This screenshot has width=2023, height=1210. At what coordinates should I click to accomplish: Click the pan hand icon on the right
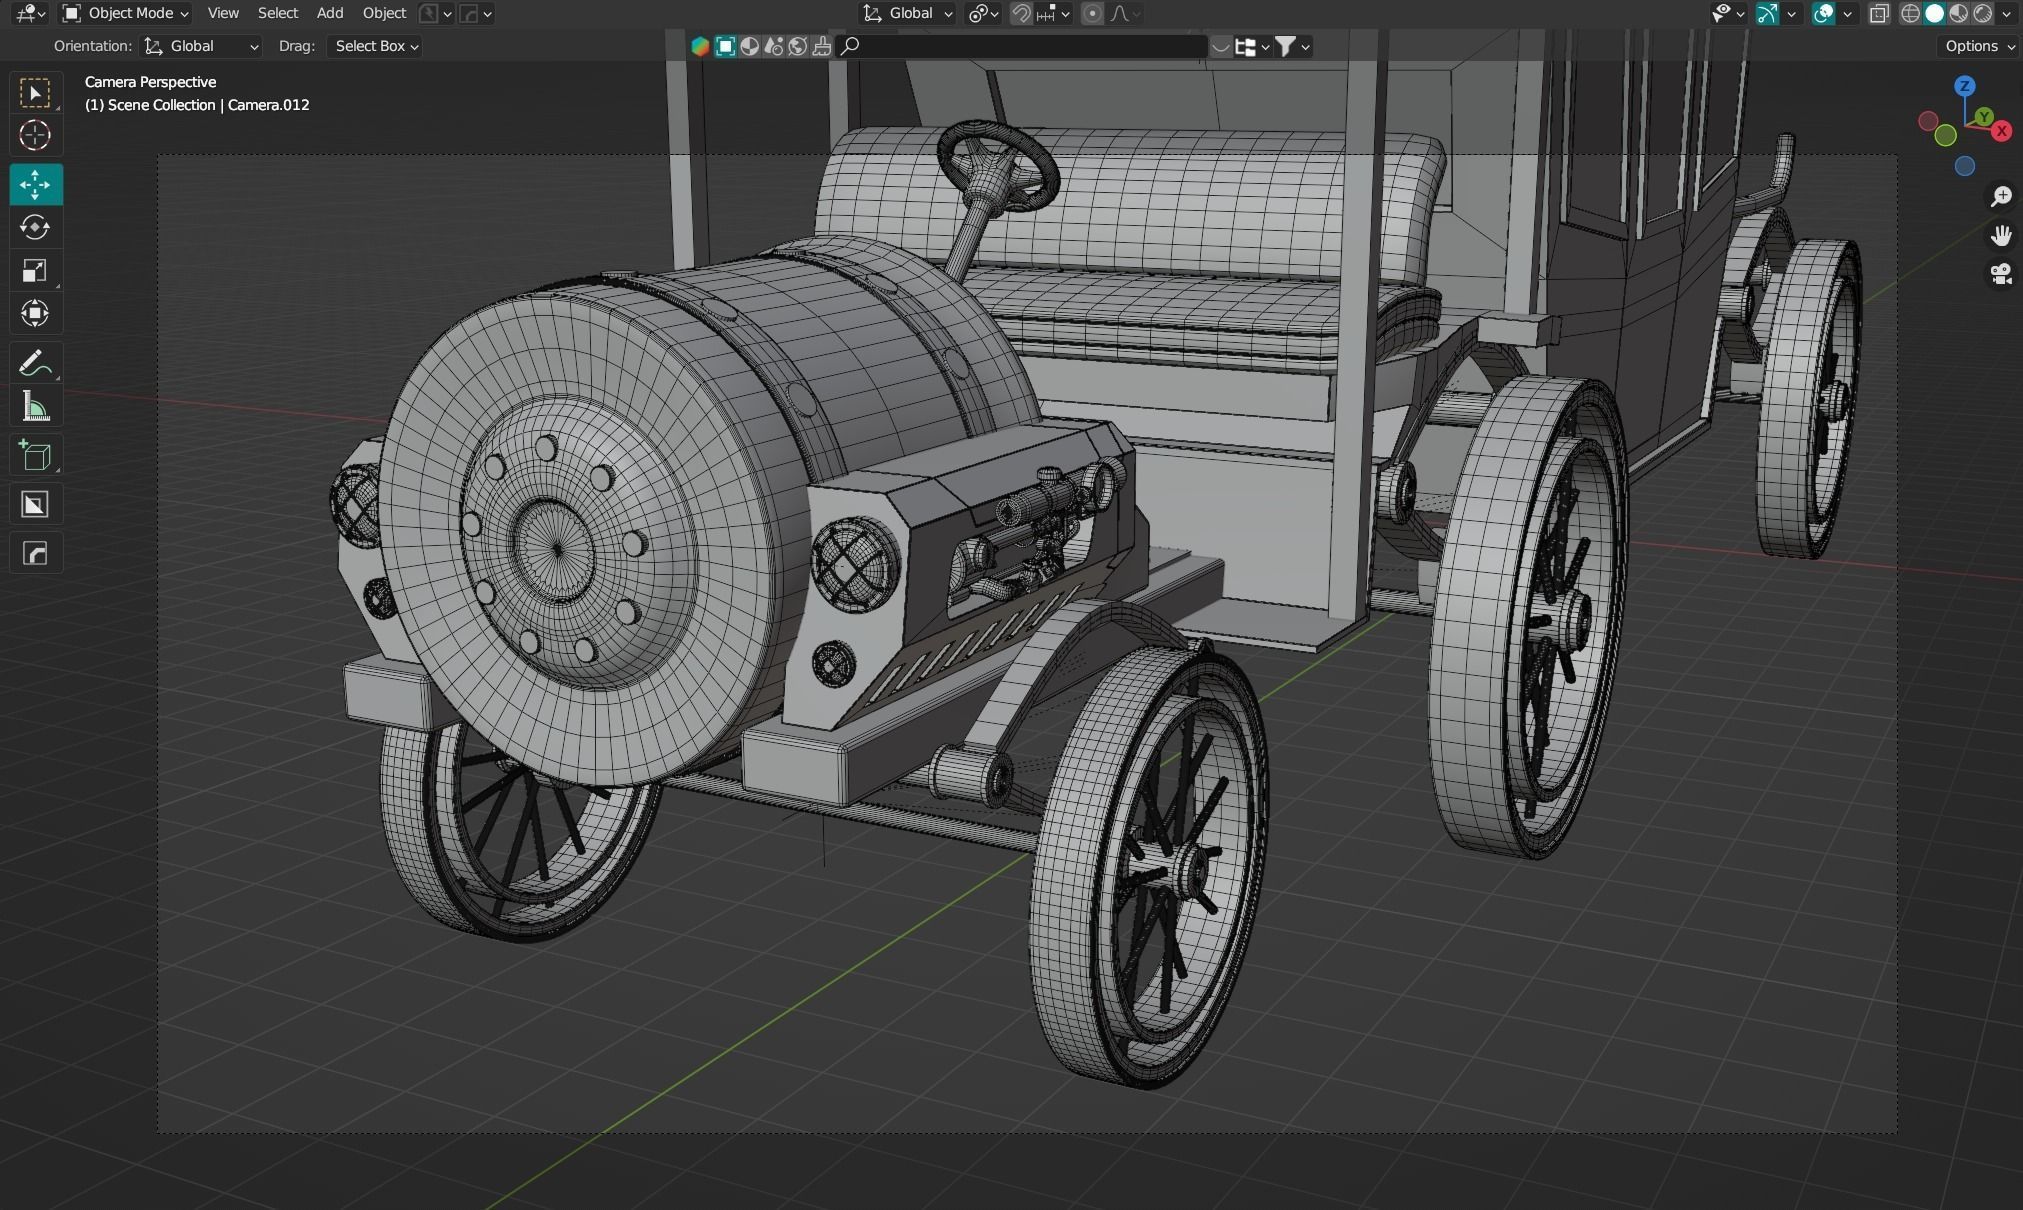click(x=2001, y=235)
